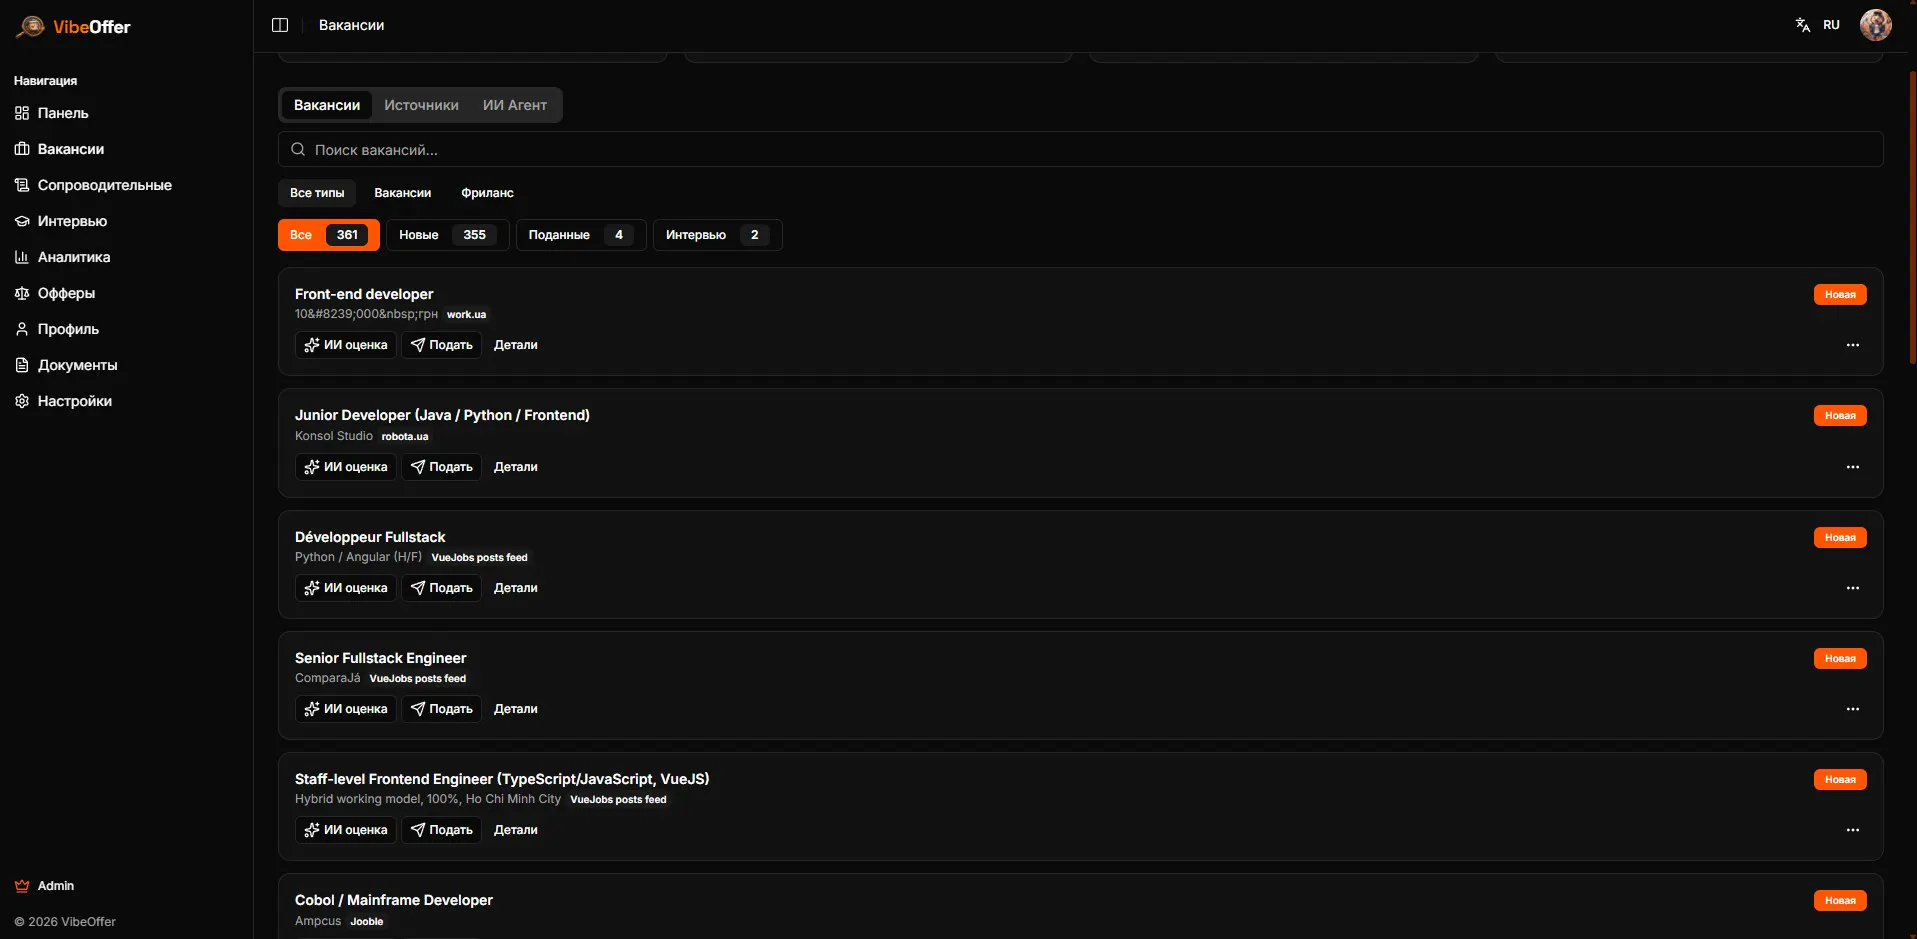Viewport: 1917px width, 939px height.
Task: Open the Front-end developer job title
Action: (x=364, y=294)
